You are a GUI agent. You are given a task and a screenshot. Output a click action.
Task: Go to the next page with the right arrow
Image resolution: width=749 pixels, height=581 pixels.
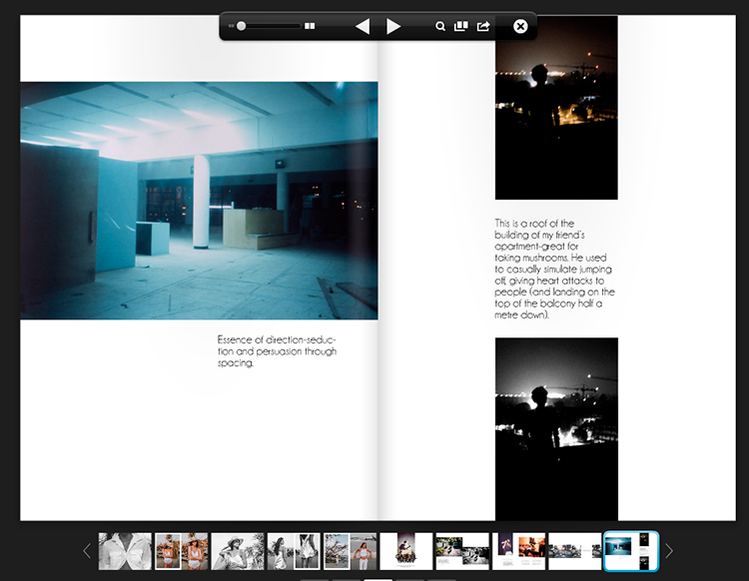[393, 26]
